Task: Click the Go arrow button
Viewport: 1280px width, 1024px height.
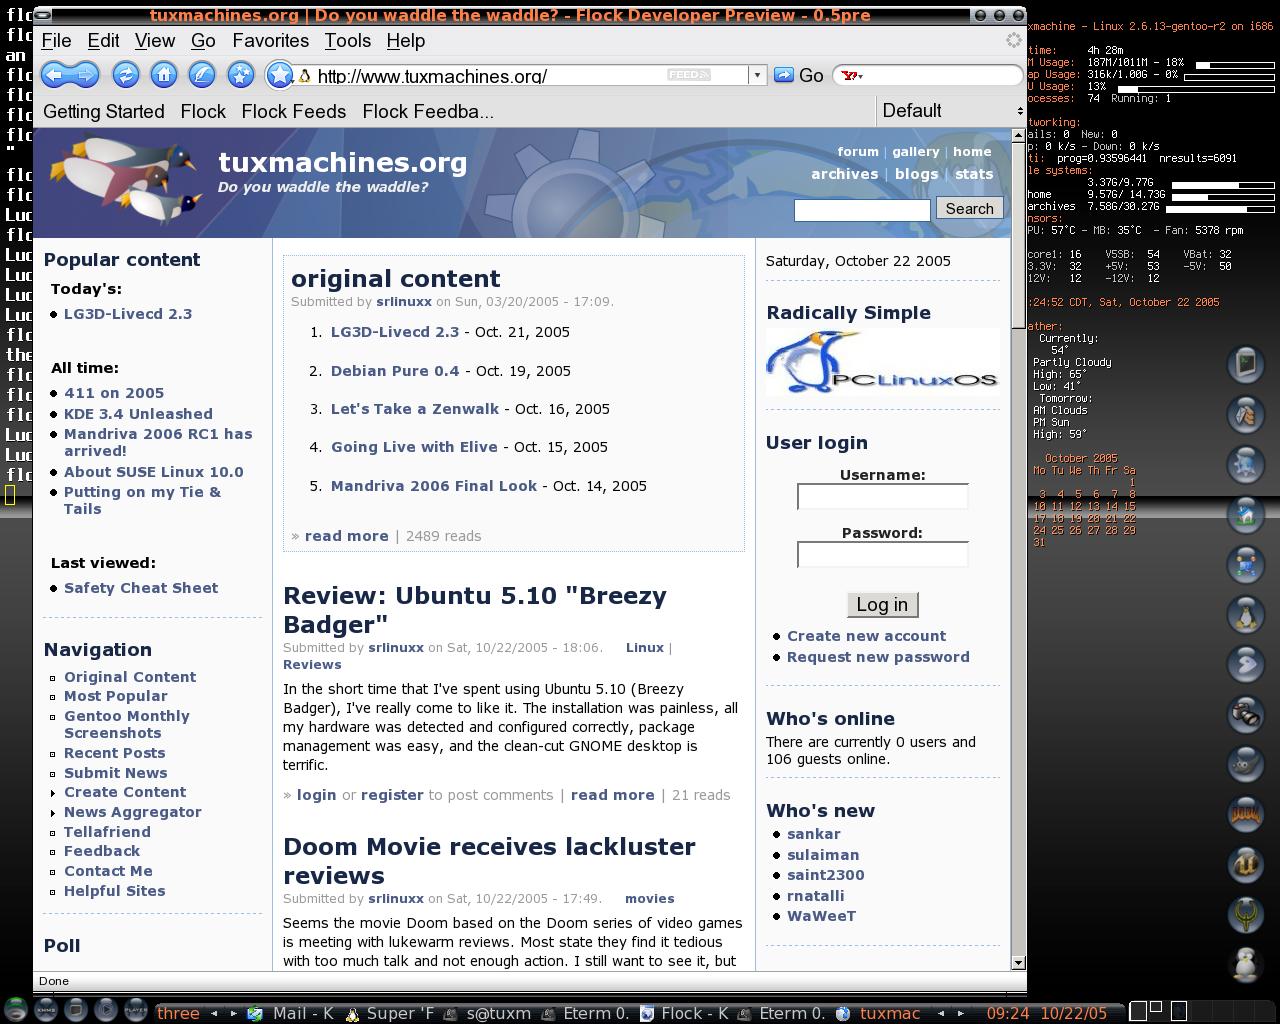Action: (x=784, y=75)
